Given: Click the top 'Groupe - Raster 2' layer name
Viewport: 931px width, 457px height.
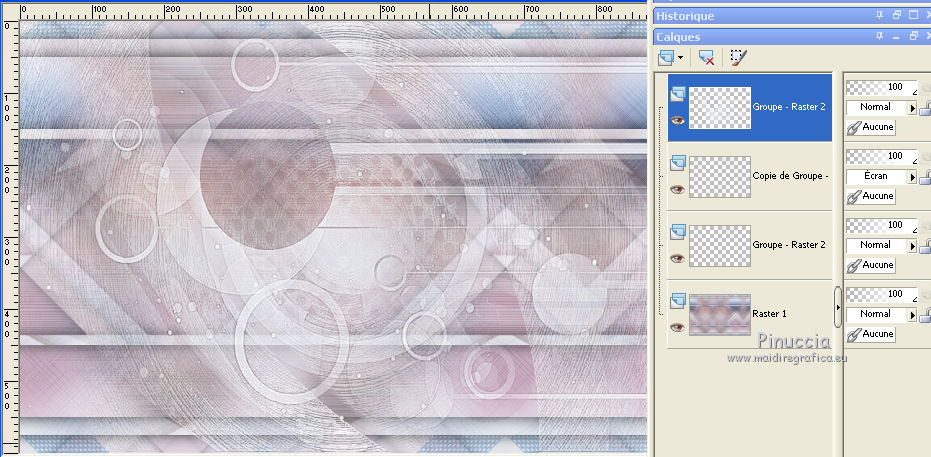Looking at the screenshot, I should pos(789,107).
